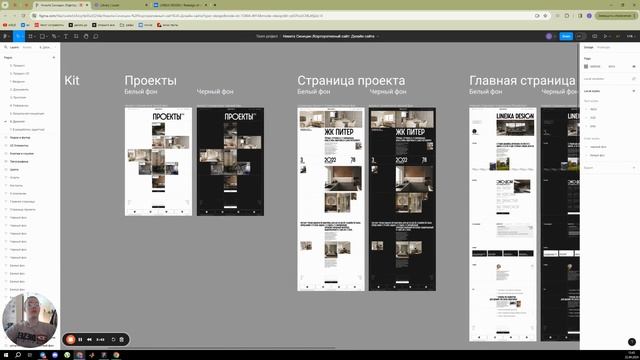640x360 pixels.
Task: Select the Rectangle shape tool
Action: (x=42, y=36)
